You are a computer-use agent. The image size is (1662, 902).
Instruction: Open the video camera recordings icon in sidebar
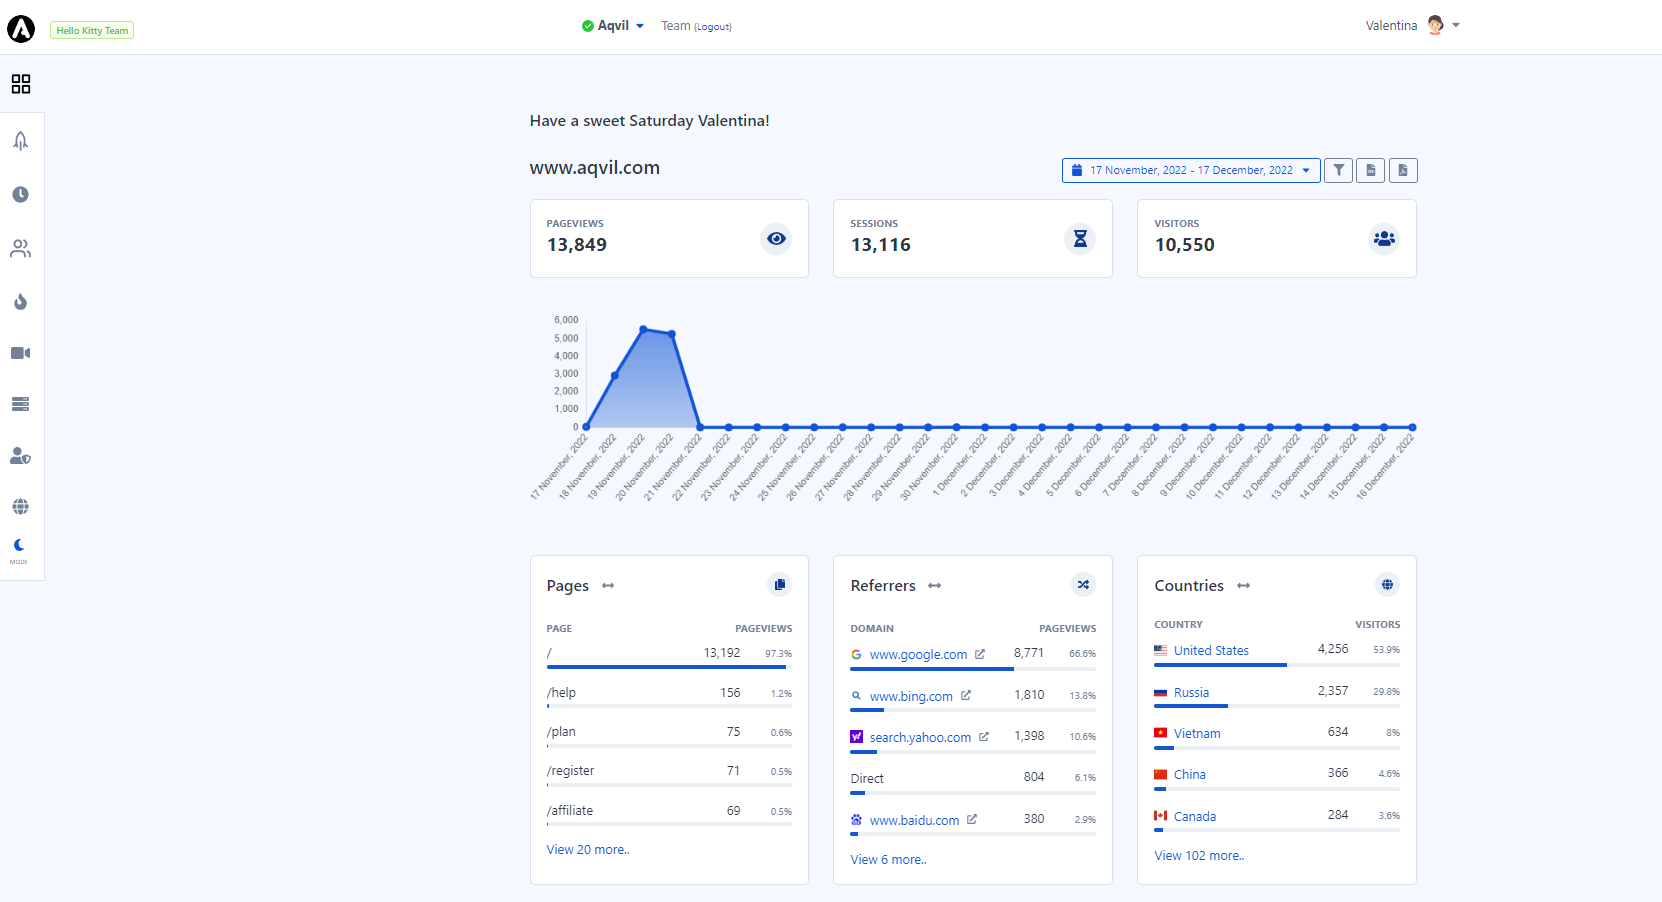pos(20,353)
